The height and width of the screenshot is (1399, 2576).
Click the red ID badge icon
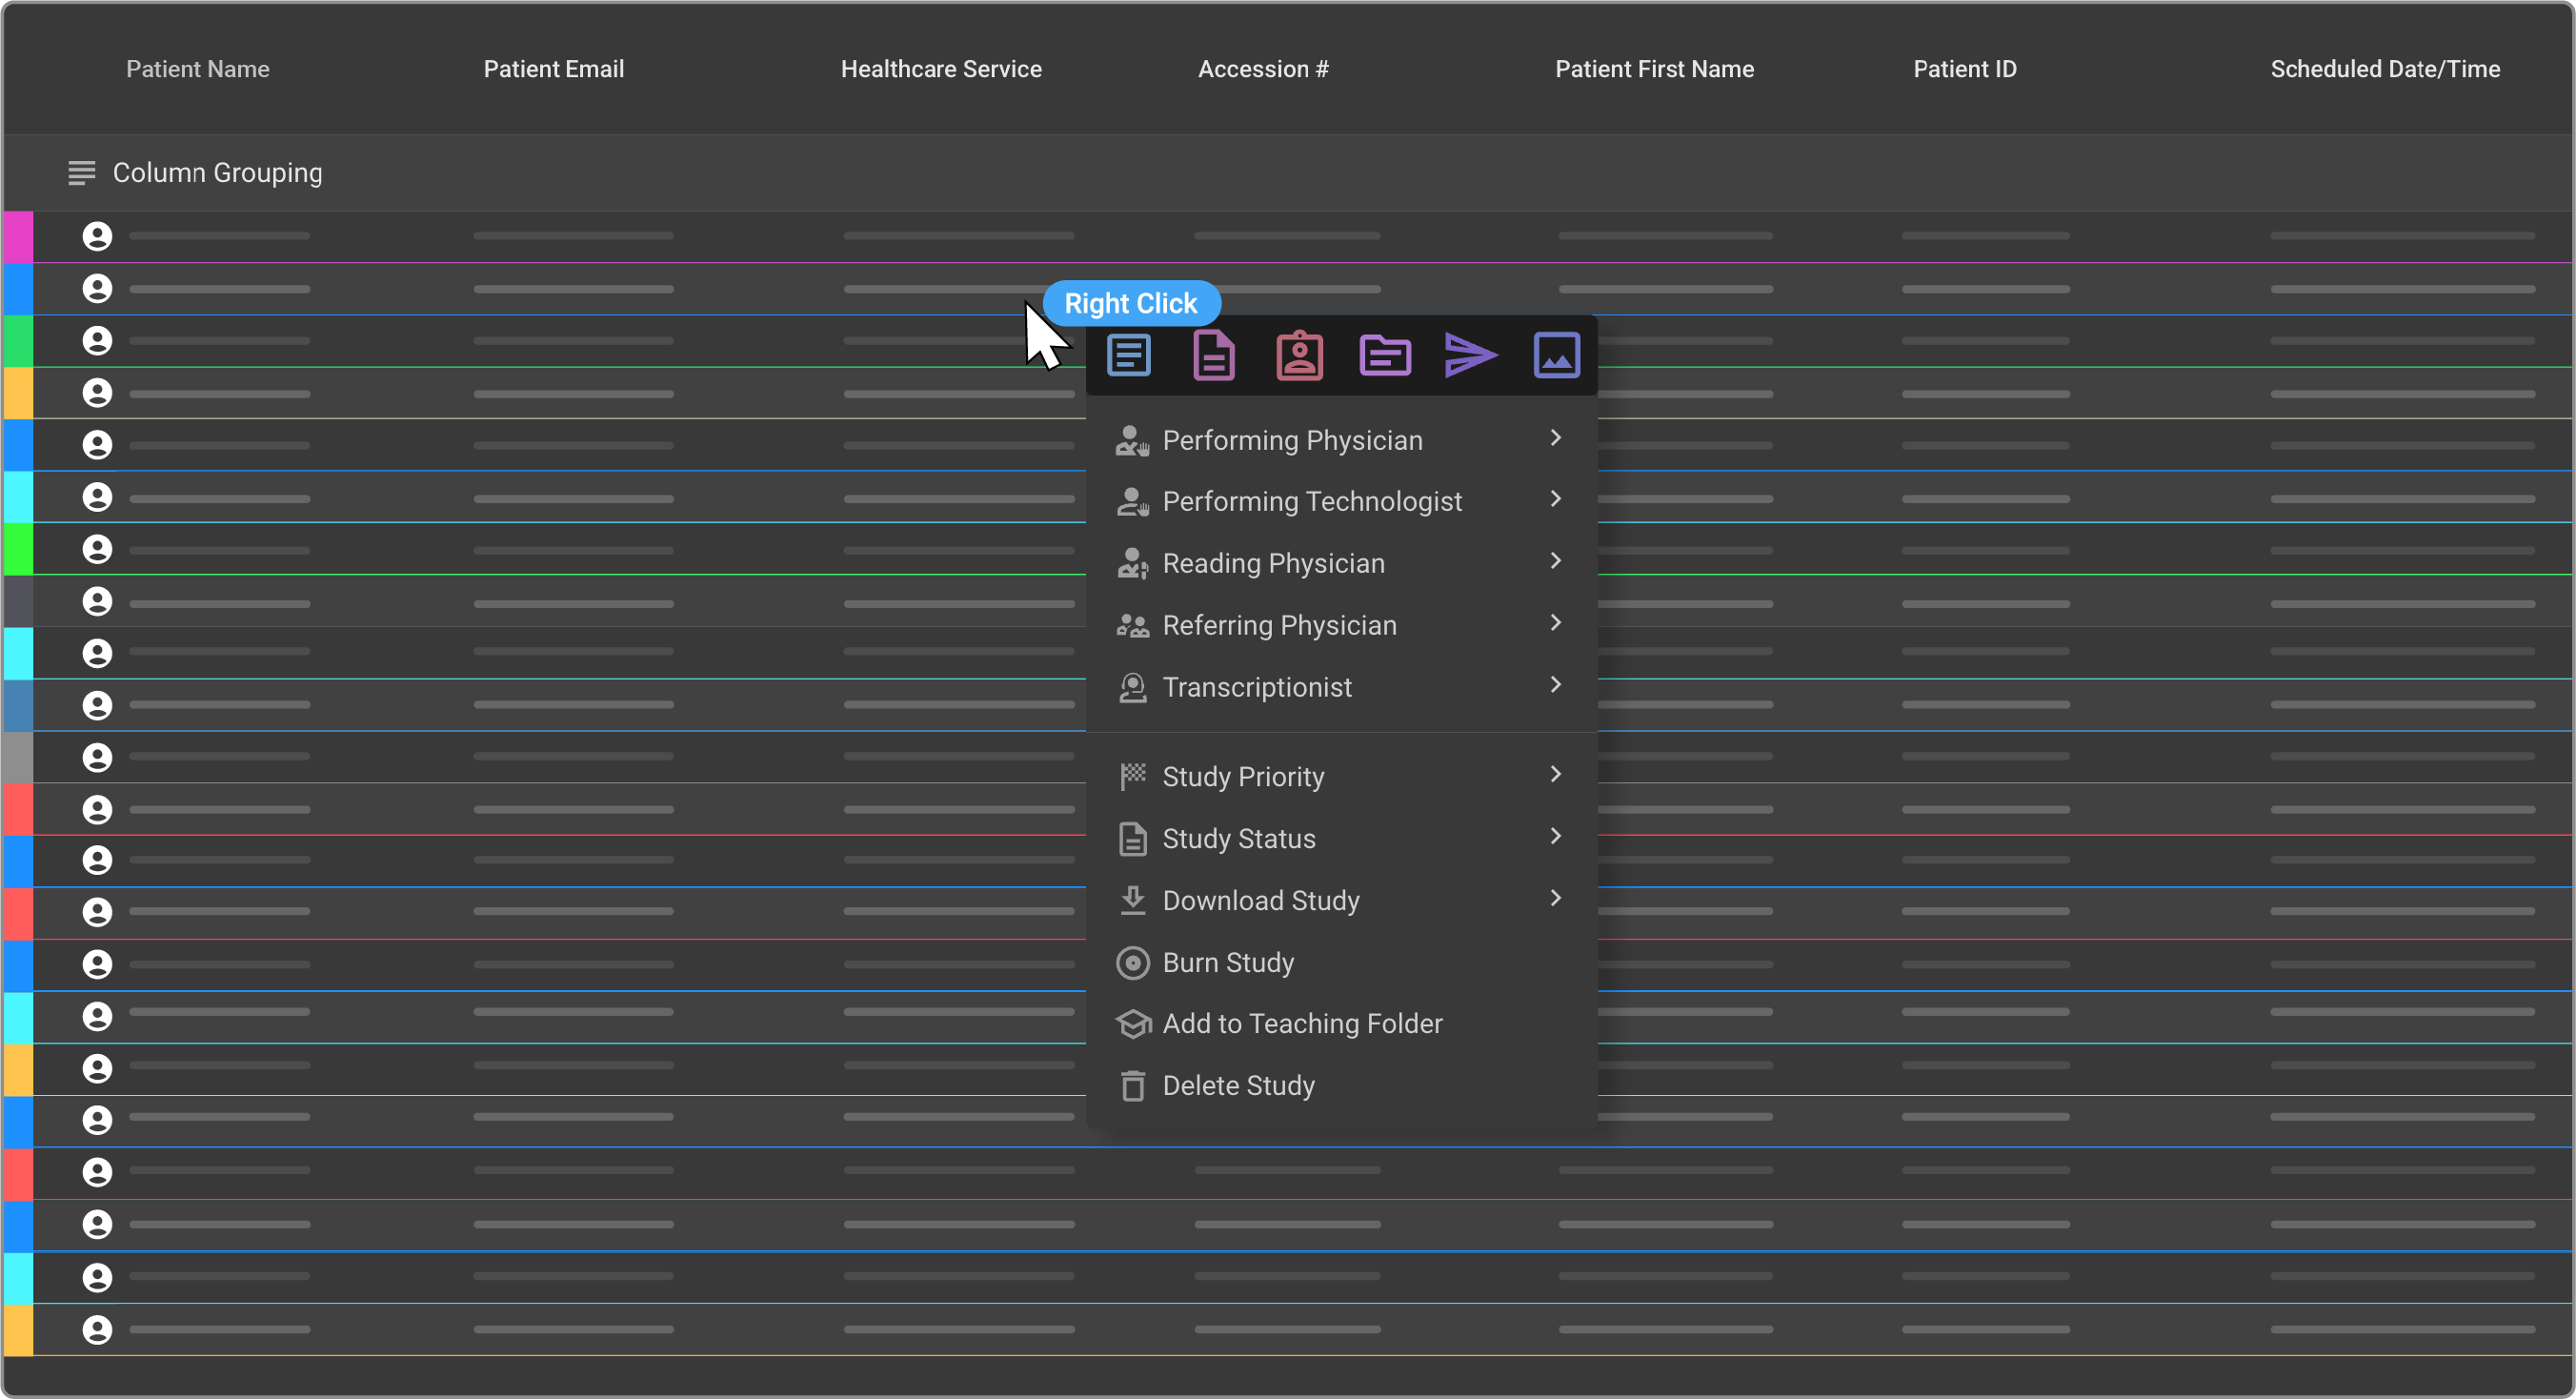pyautogui.click(x=1299, y=355)
